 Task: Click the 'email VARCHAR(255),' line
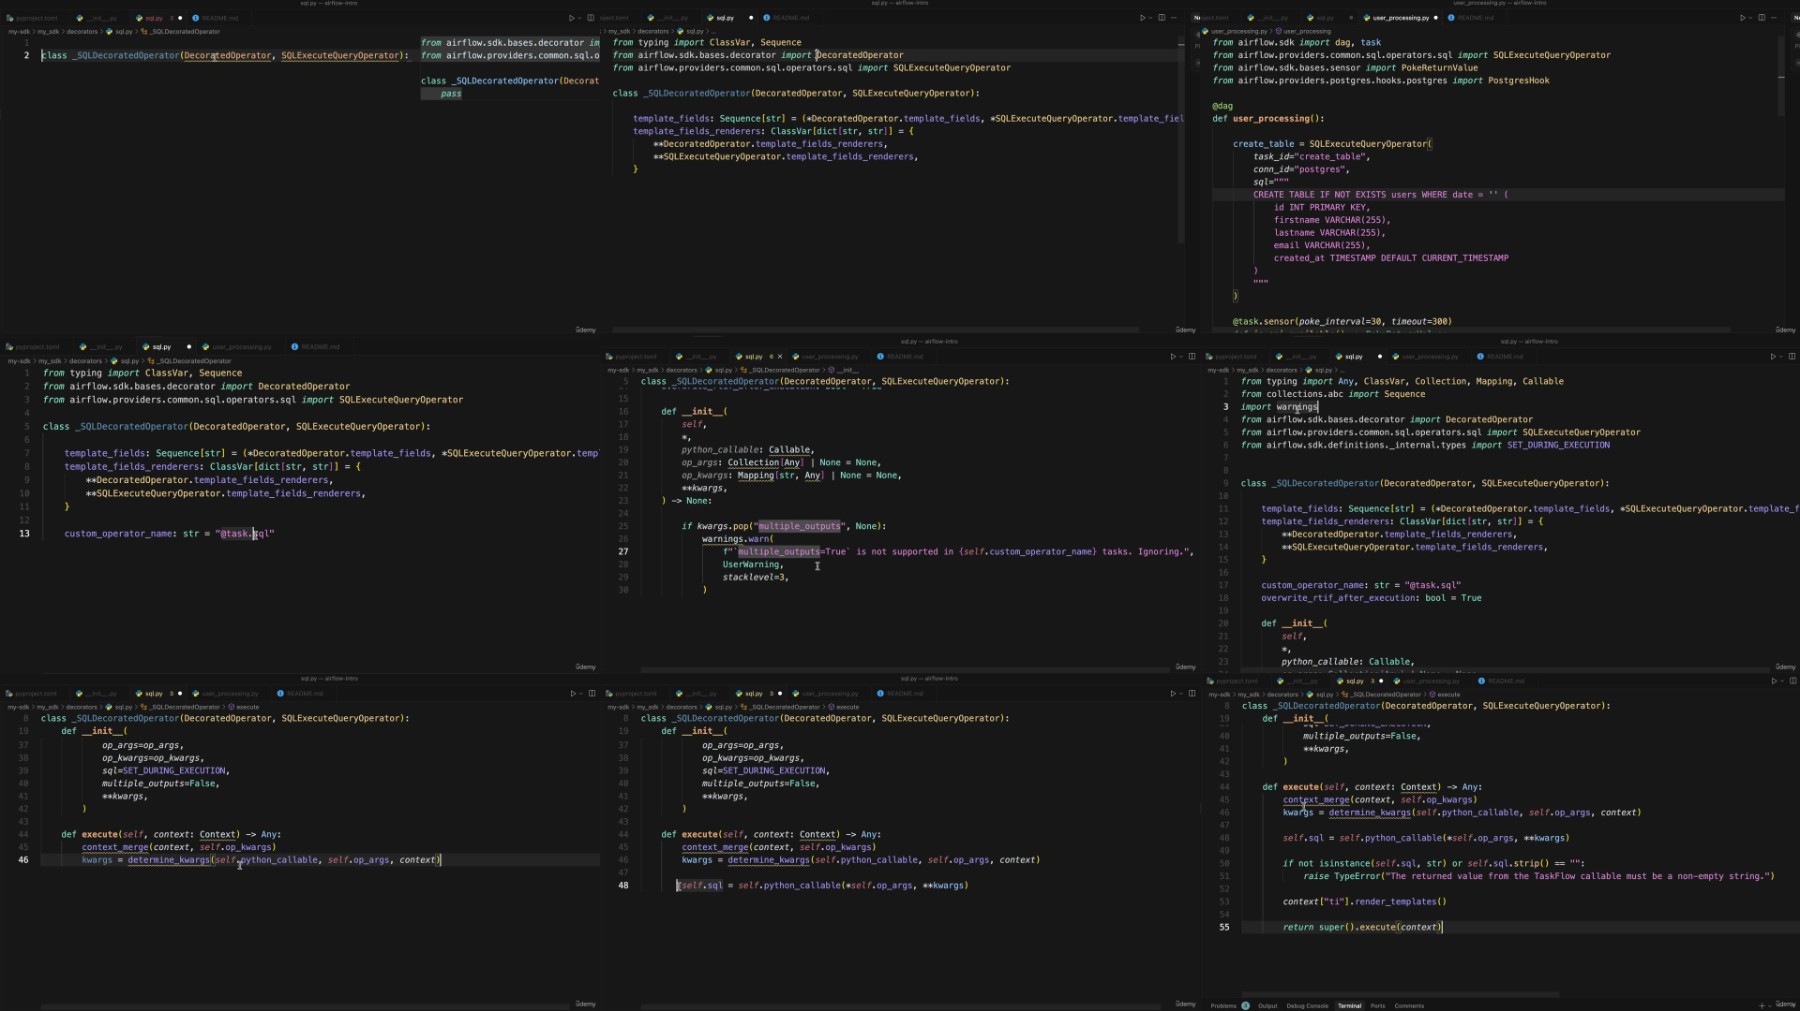[1321, 245]
